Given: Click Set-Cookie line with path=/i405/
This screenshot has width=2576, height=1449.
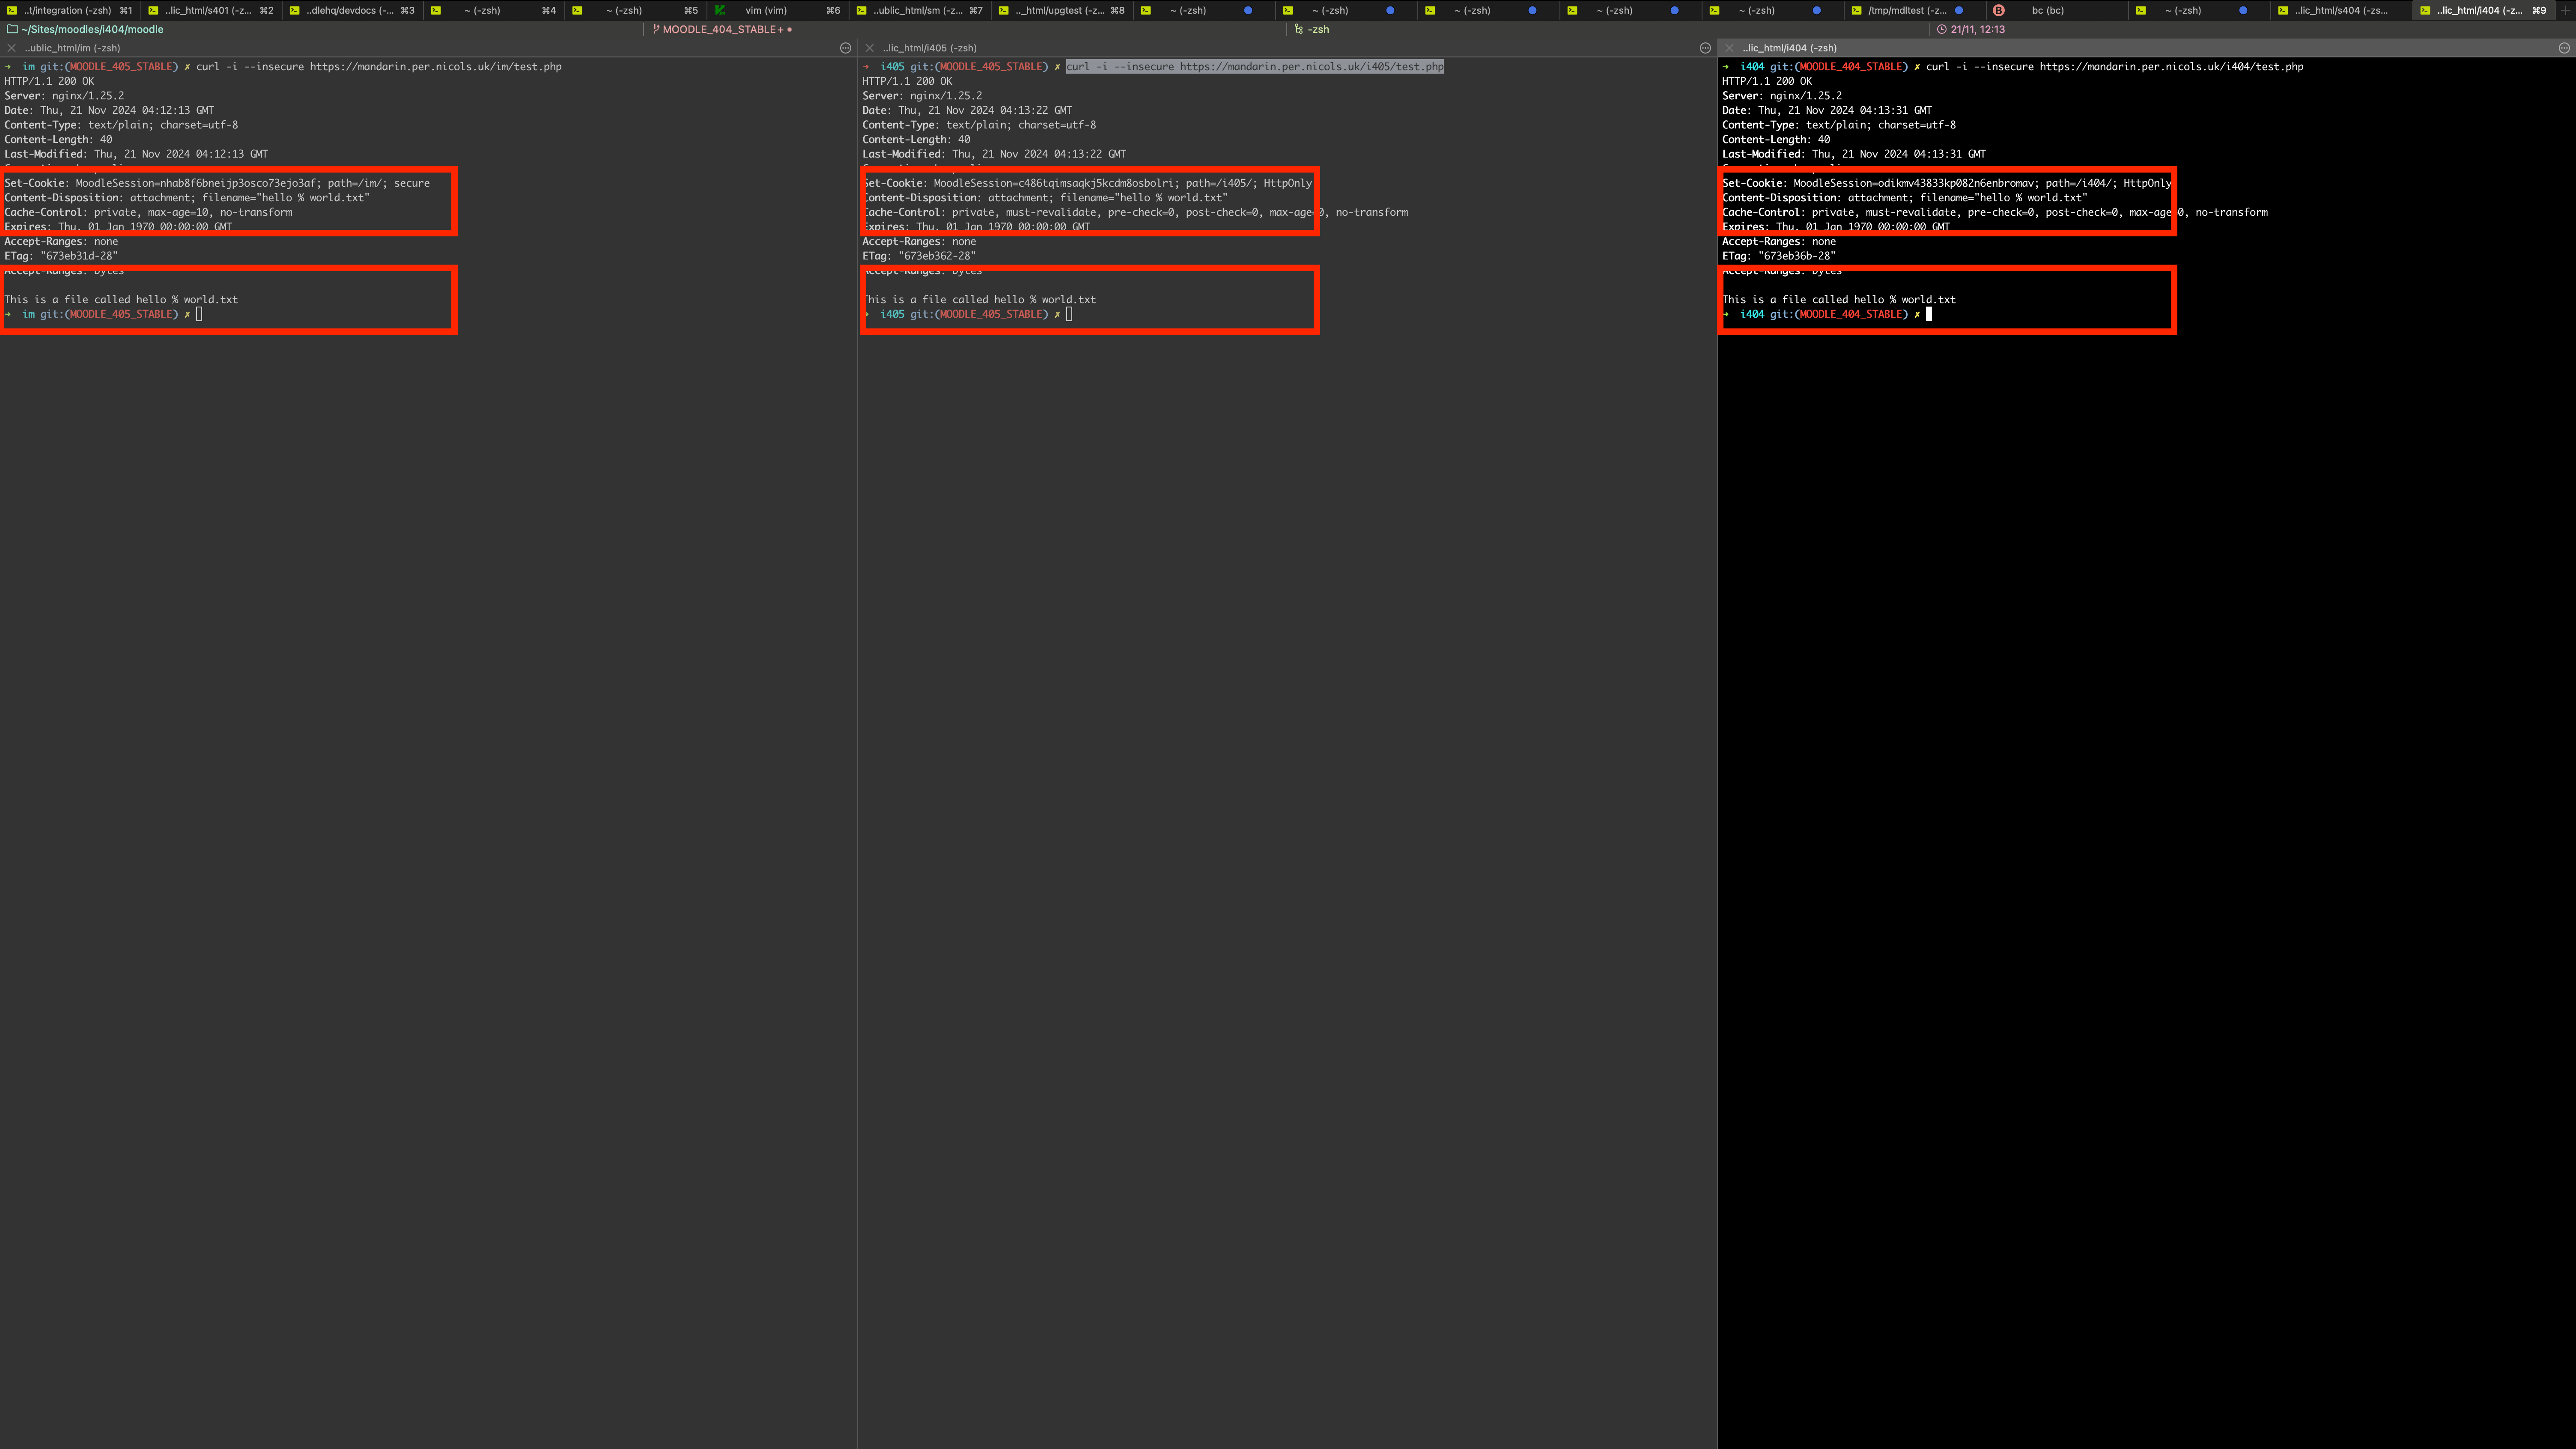Looking at the screenshot, I should [x=1087, y=183].
